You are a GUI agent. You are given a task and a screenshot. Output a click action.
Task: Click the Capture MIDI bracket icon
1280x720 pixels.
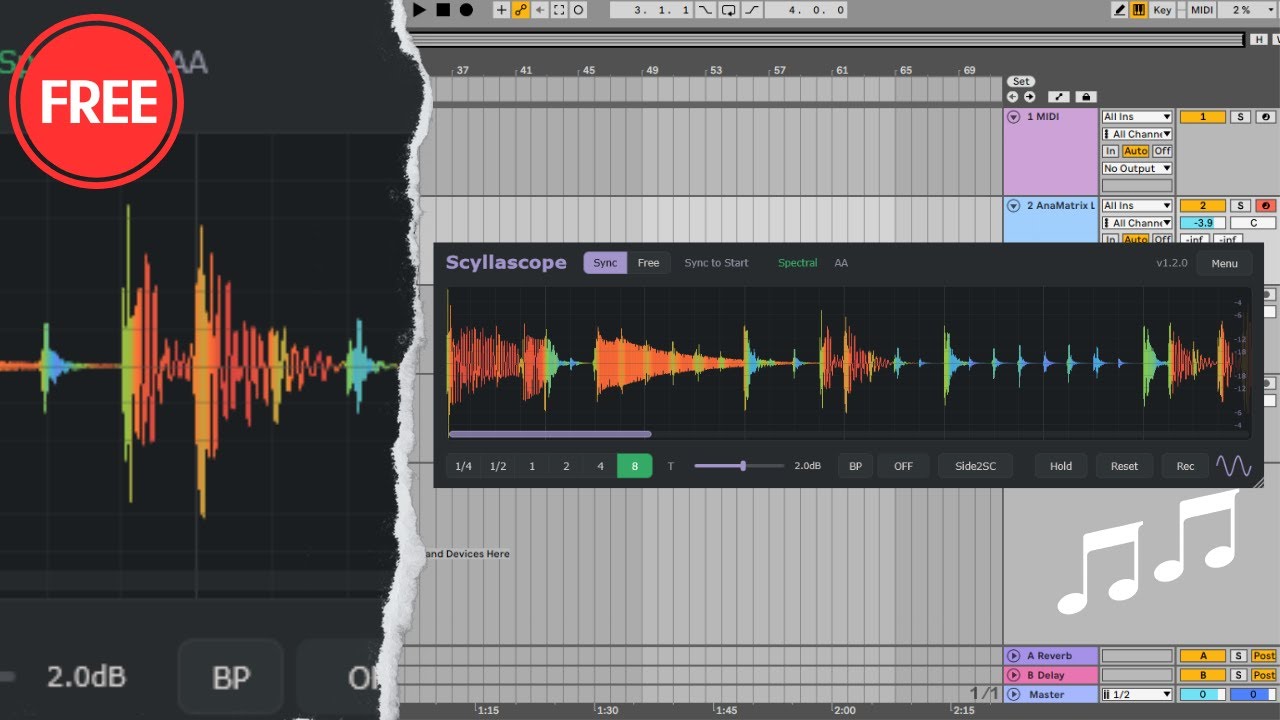[x=559, y=10]
